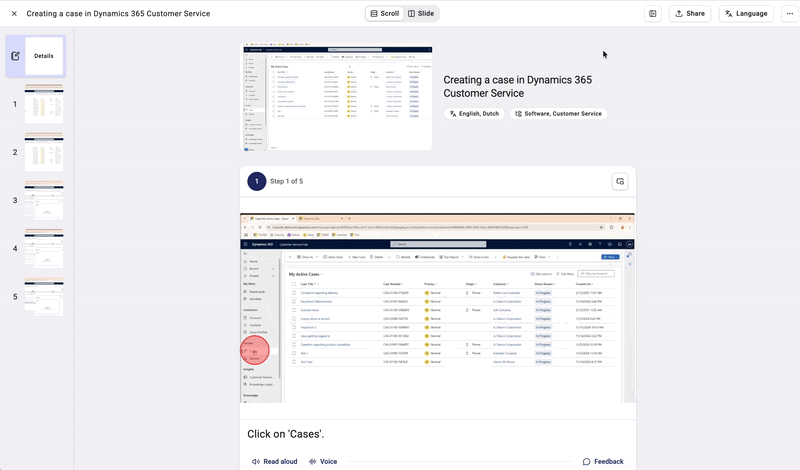800x470 pixels.
Task: Jump to step 2 thumbnail in sidebar
Action: point(44,152)
